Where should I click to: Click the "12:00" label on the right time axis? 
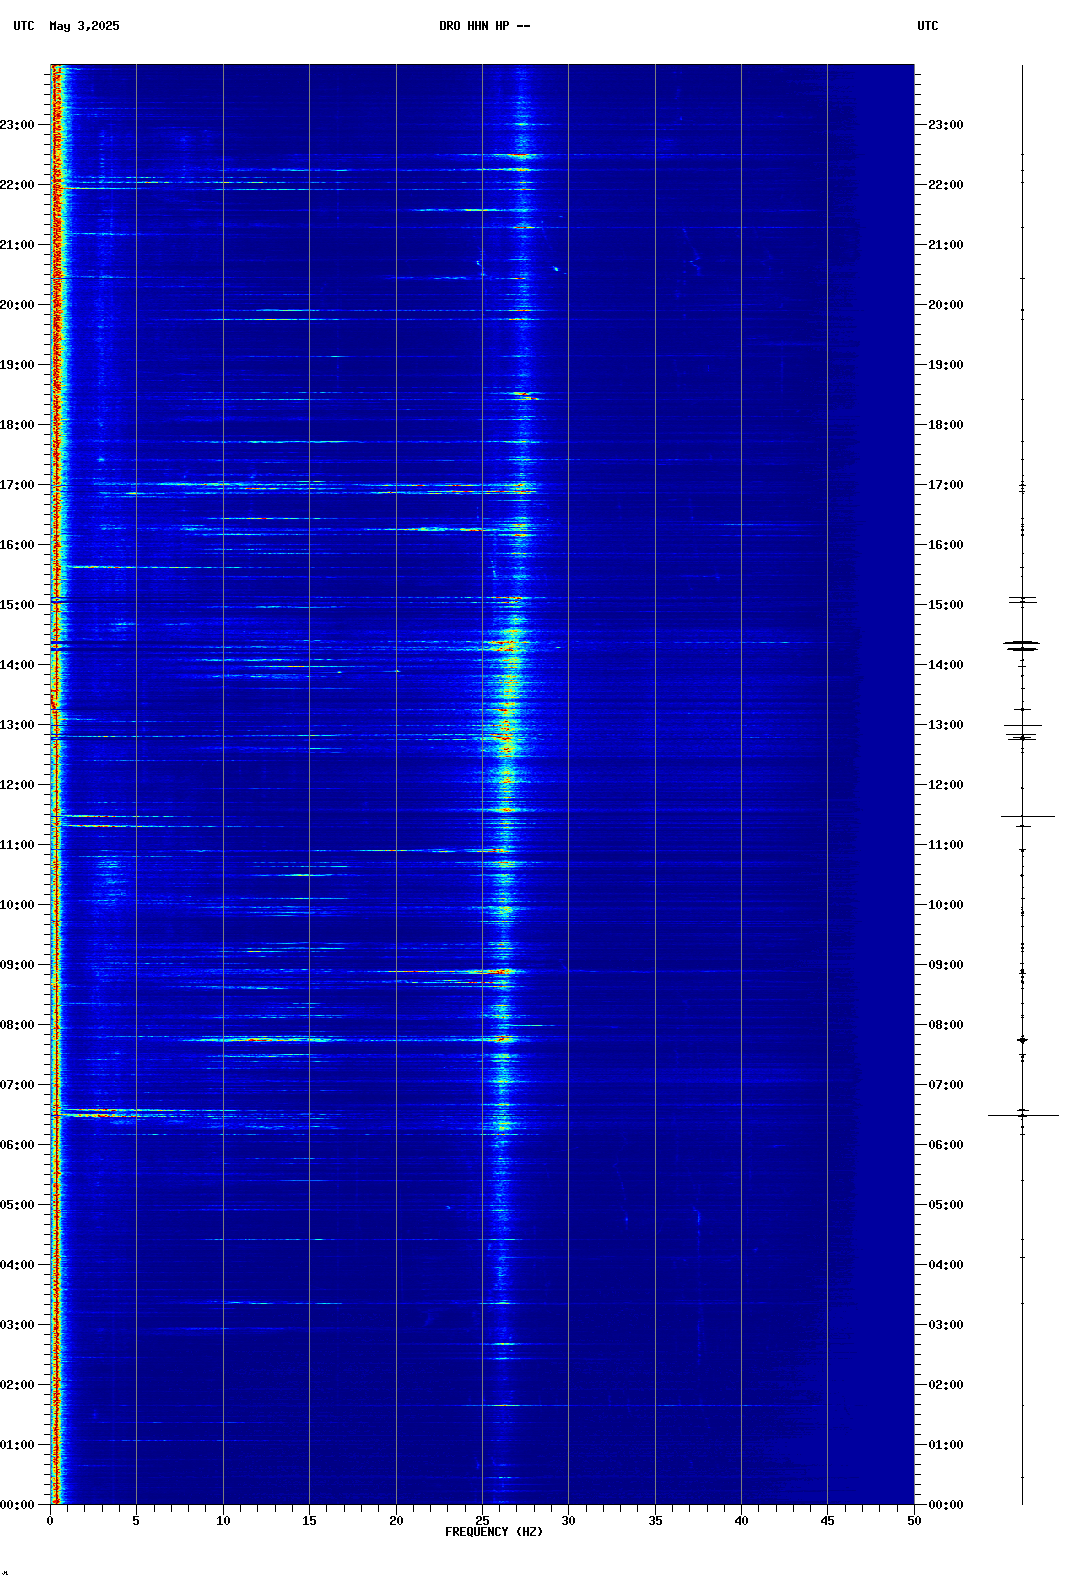click(x=946, y=785)
